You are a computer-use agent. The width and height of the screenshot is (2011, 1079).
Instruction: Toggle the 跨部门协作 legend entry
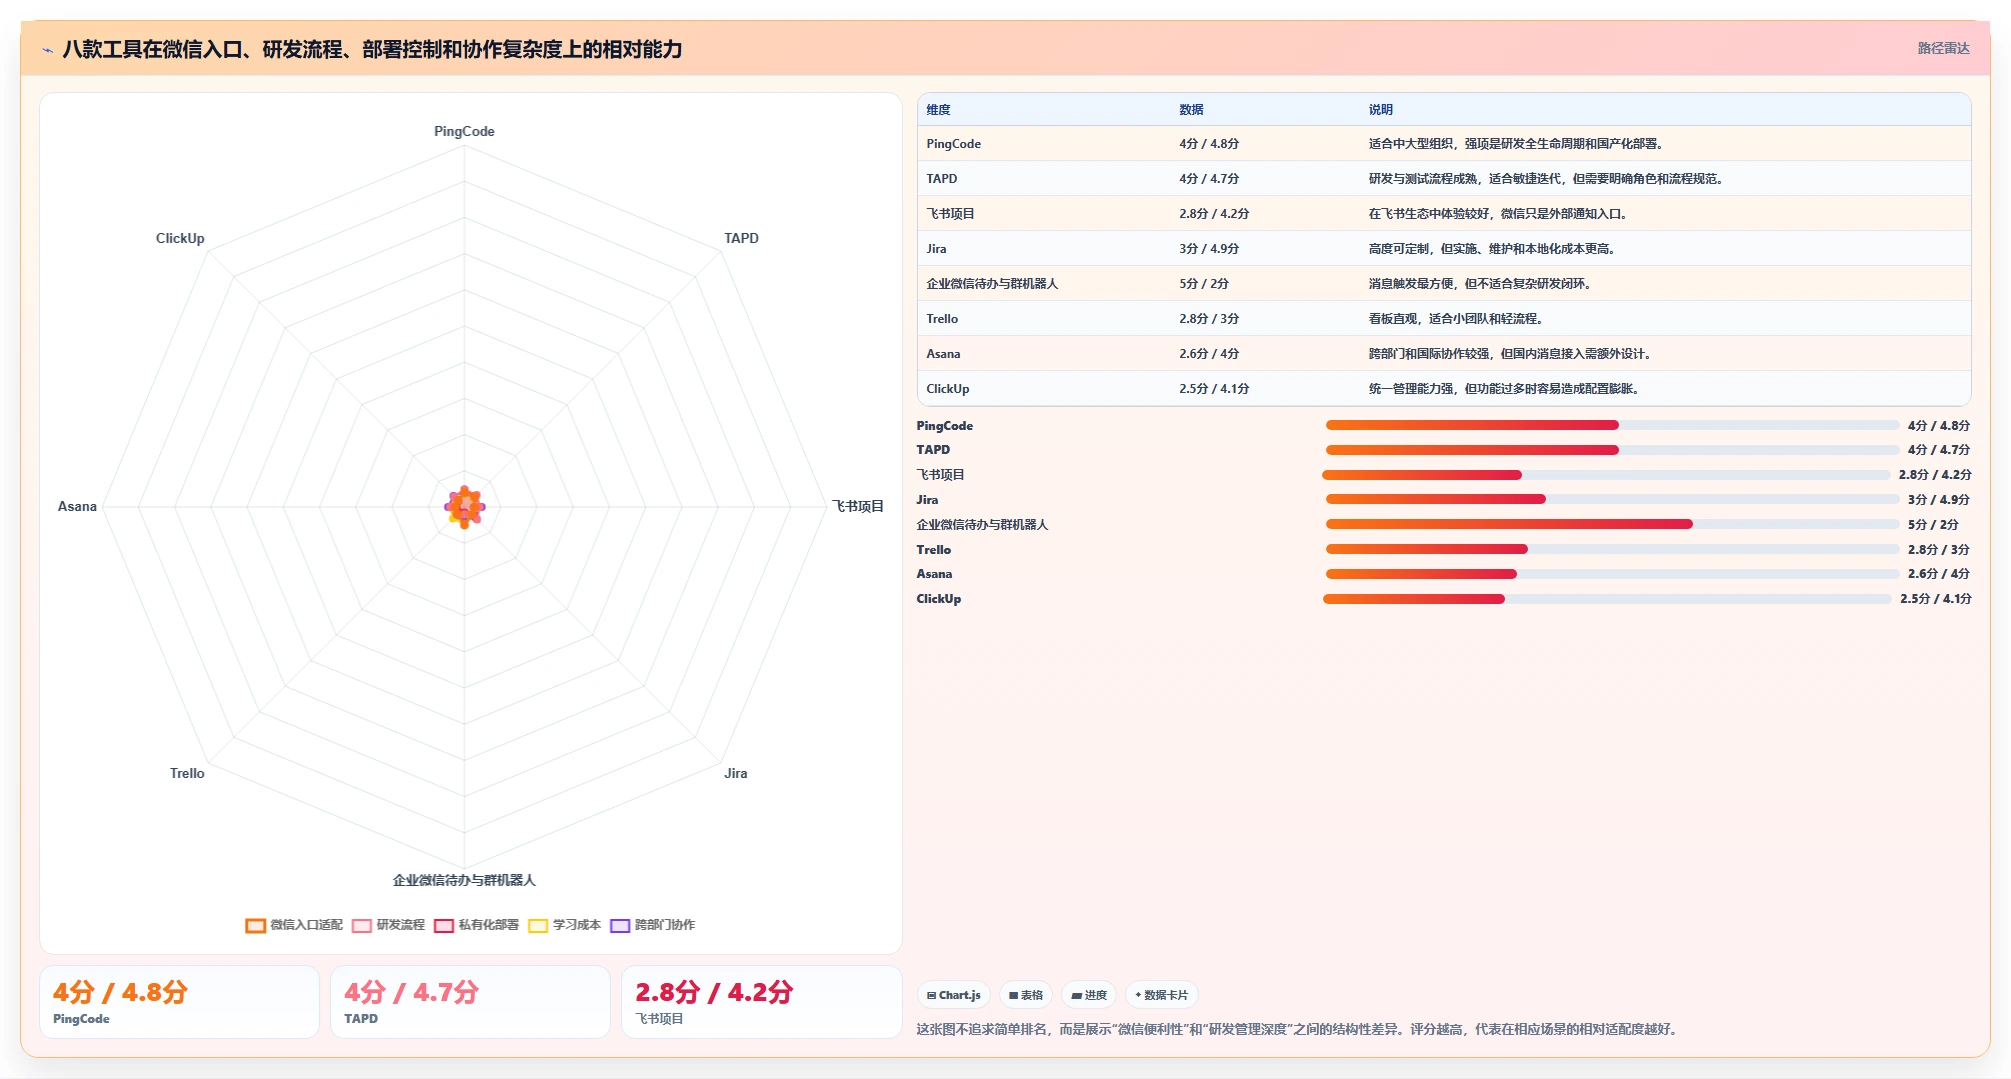click(x=652, y=925)
